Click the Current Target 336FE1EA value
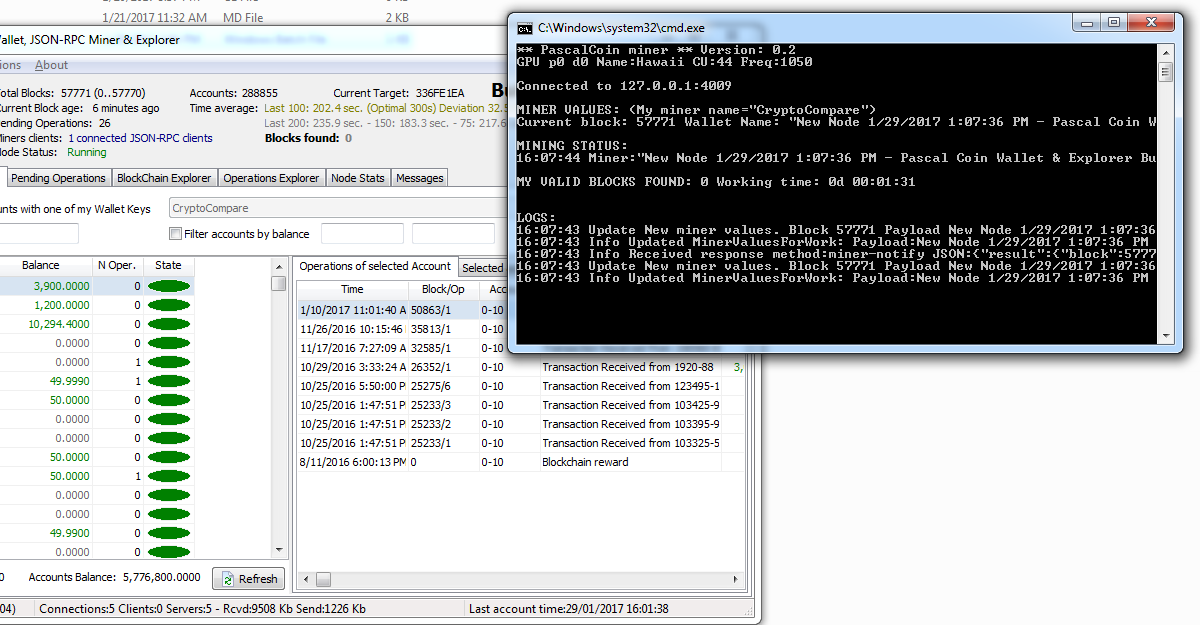Screen dimensions: 1200x625 coord(440,93)
